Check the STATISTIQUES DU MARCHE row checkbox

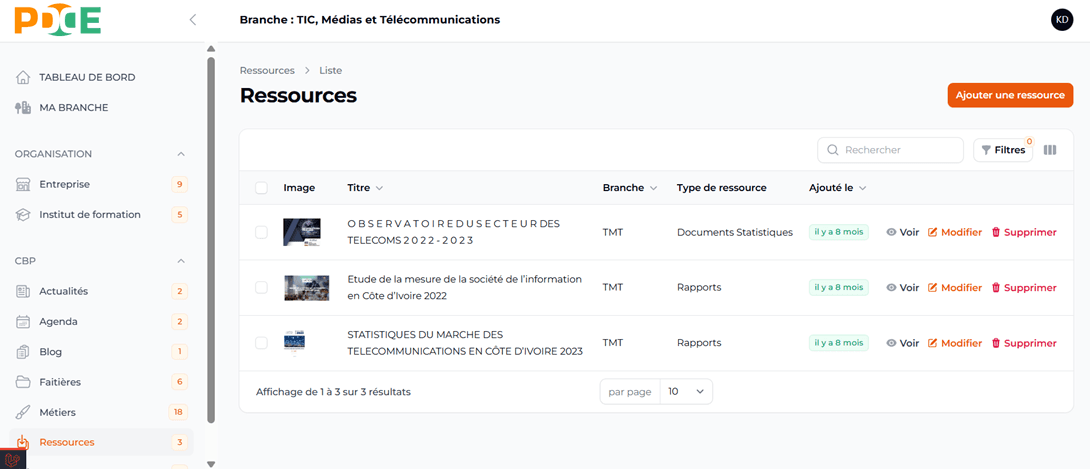[261, 343]
